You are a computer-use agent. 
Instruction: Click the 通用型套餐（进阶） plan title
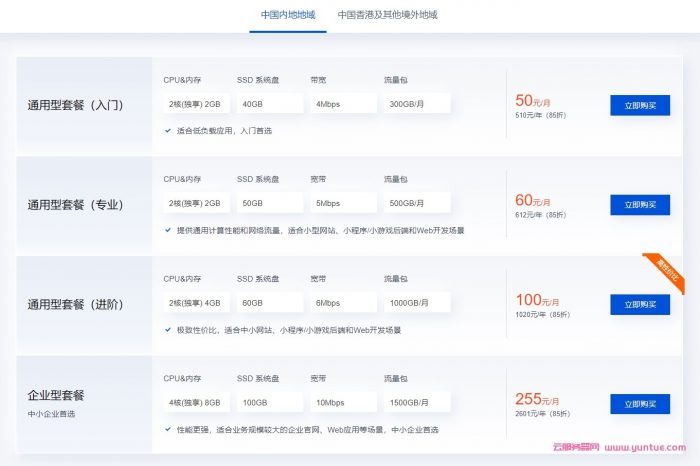[75, 304]
